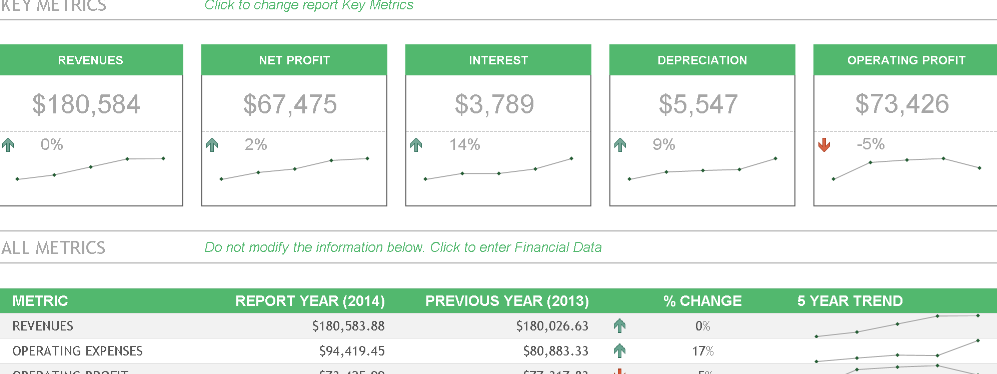Click the up arrow in Revenues table row

tap(620, 326)
